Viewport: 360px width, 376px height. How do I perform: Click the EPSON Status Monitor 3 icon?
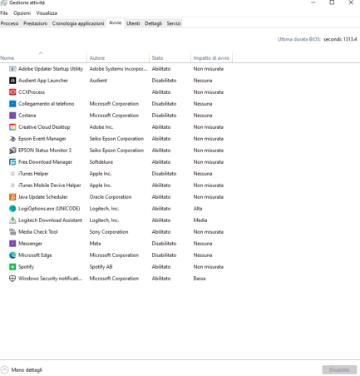(12, 150)
